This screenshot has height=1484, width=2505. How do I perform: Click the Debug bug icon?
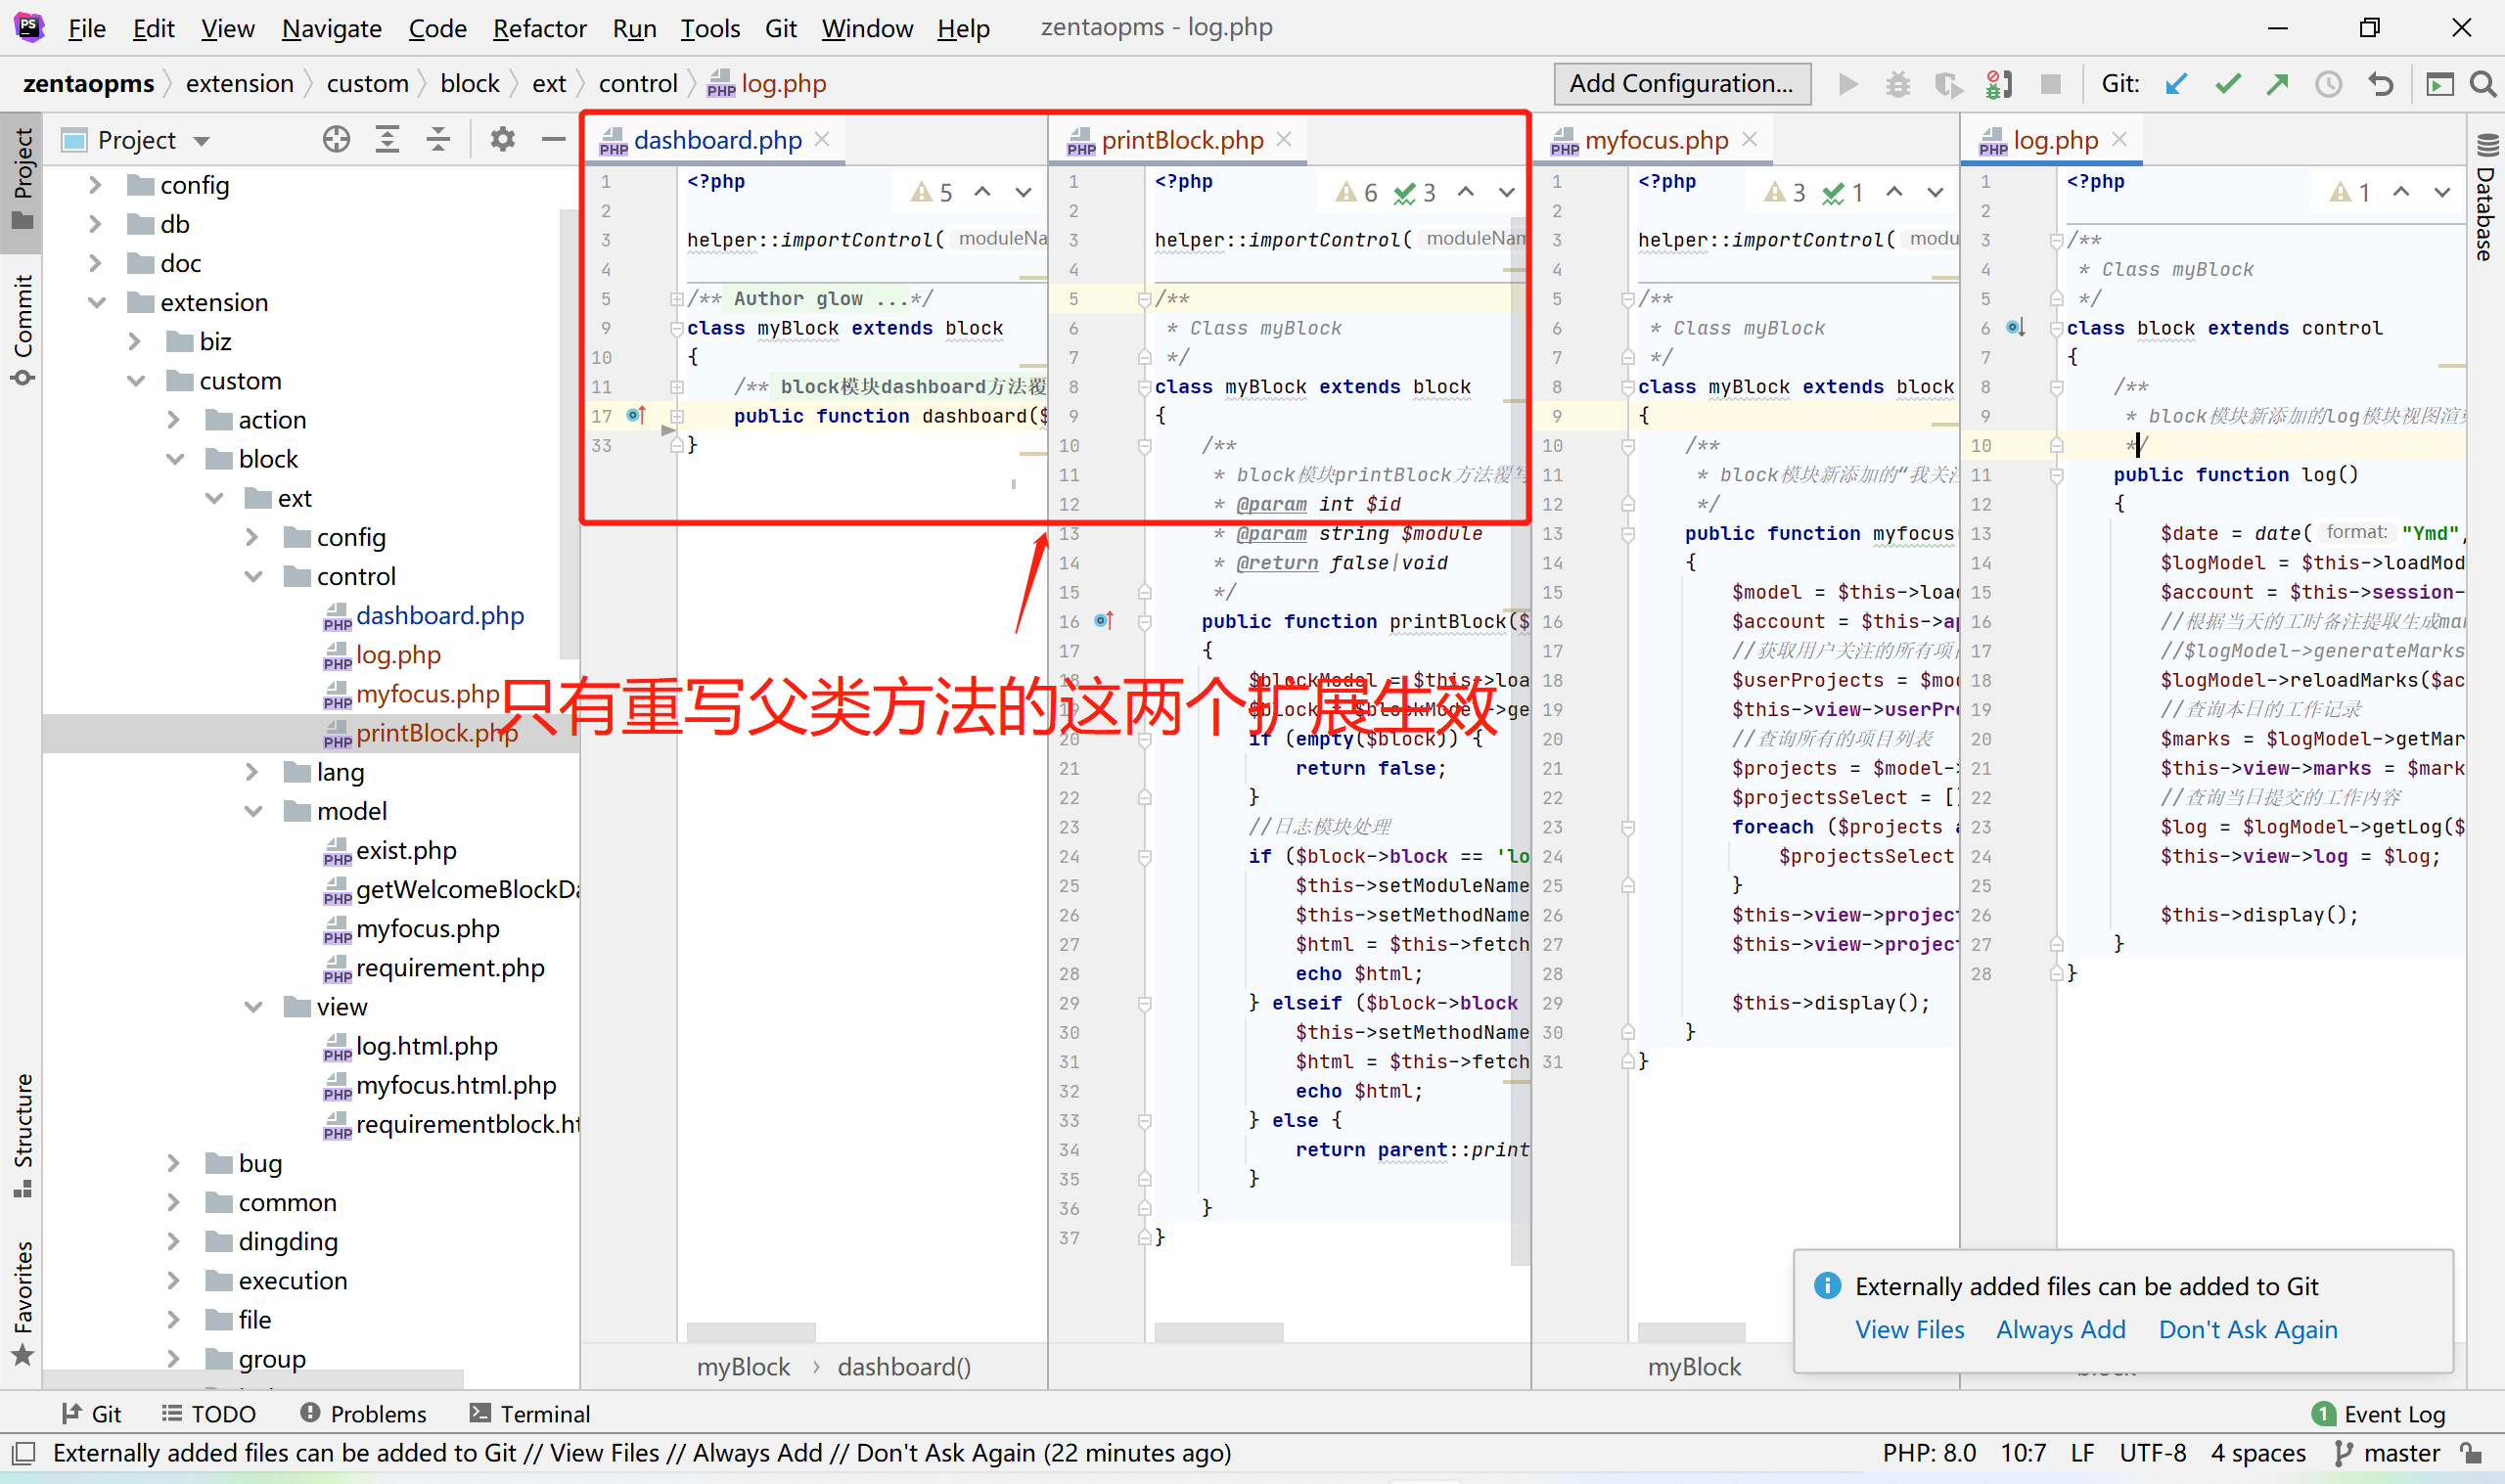[1897, 84]
